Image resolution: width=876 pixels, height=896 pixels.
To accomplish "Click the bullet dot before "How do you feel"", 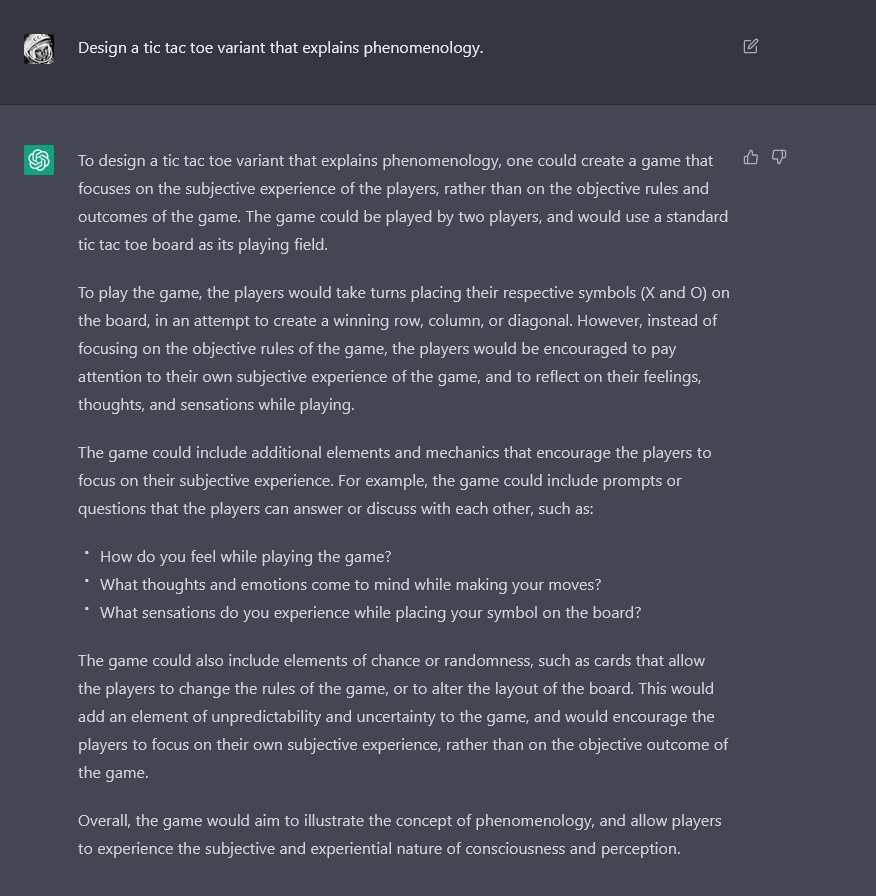I will pyautogui.click(x=87, y=553).
